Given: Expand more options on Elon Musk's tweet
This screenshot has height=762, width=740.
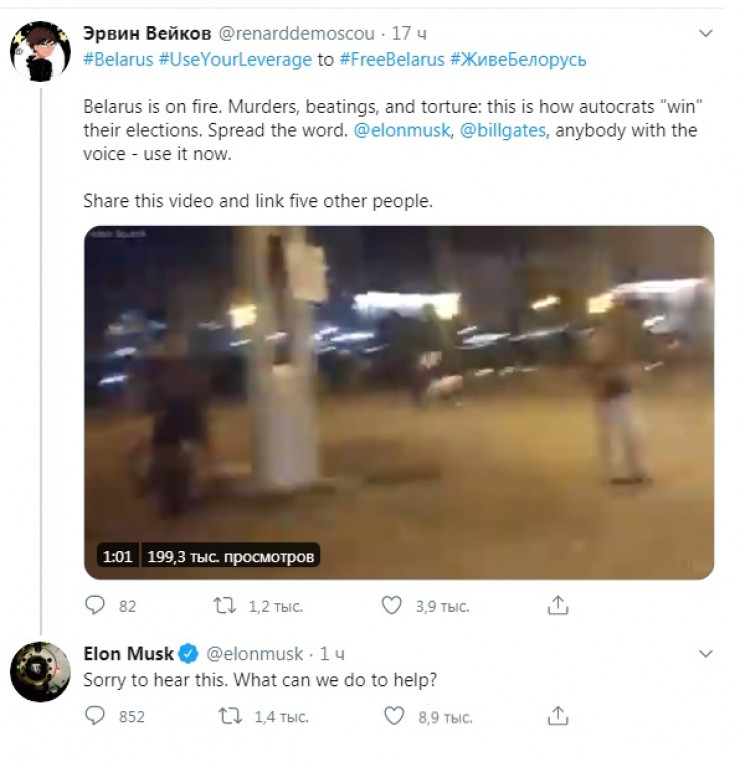Looking at the screenshot, I should (x=706, y=654).
